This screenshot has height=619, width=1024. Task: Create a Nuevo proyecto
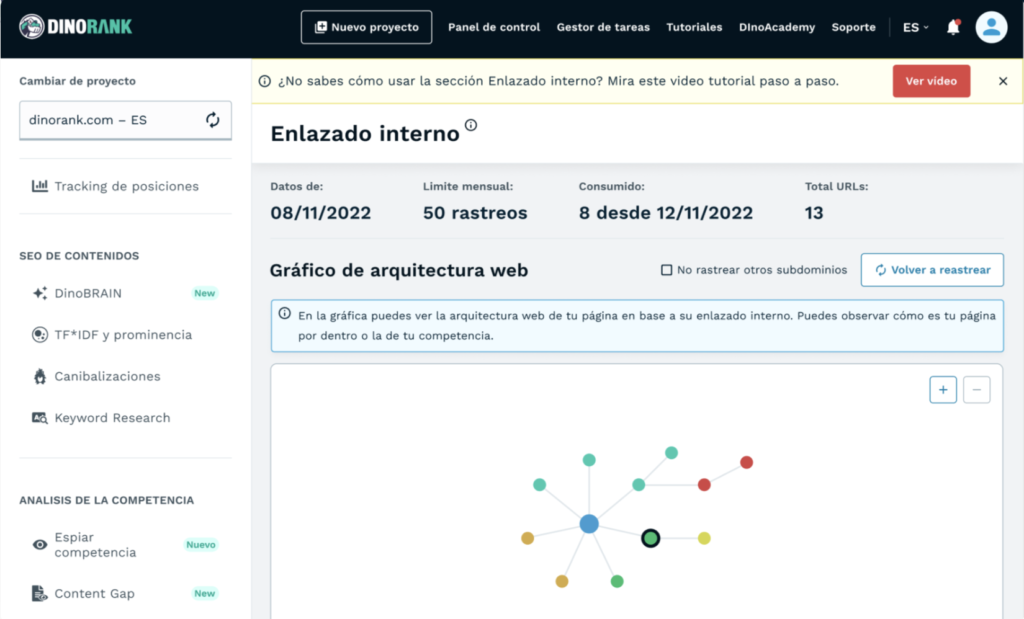pyautogui.click(x=366, y=28)
